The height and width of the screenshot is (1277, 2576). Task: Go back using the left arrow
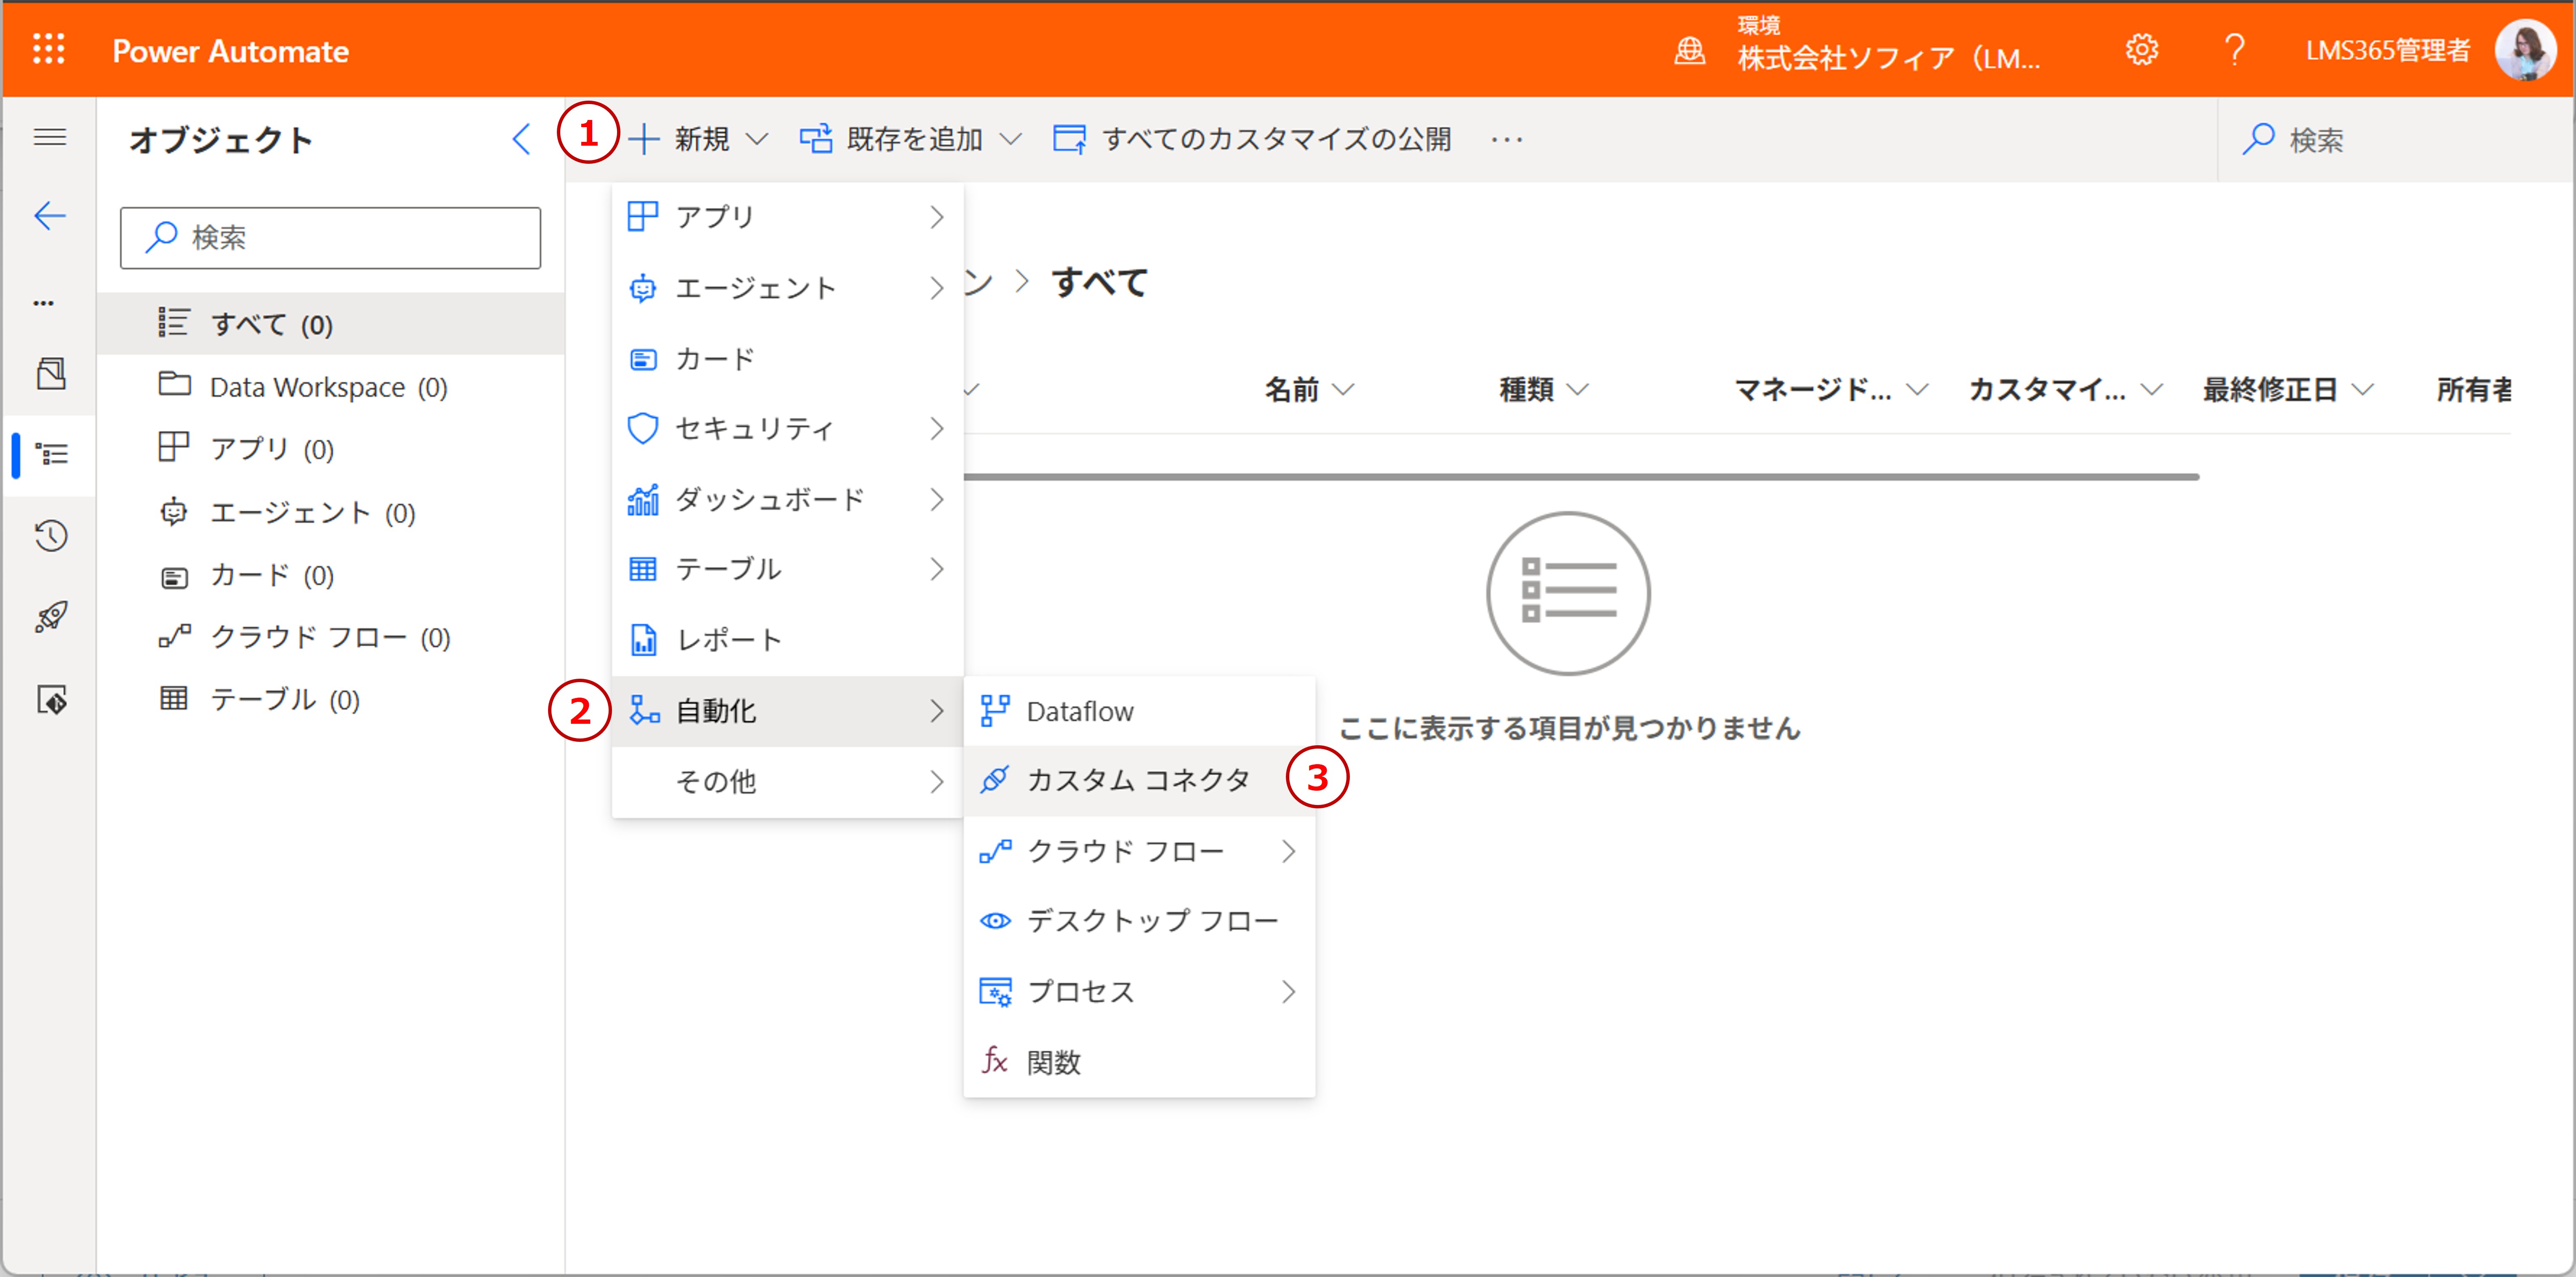[x=50, y=215]
